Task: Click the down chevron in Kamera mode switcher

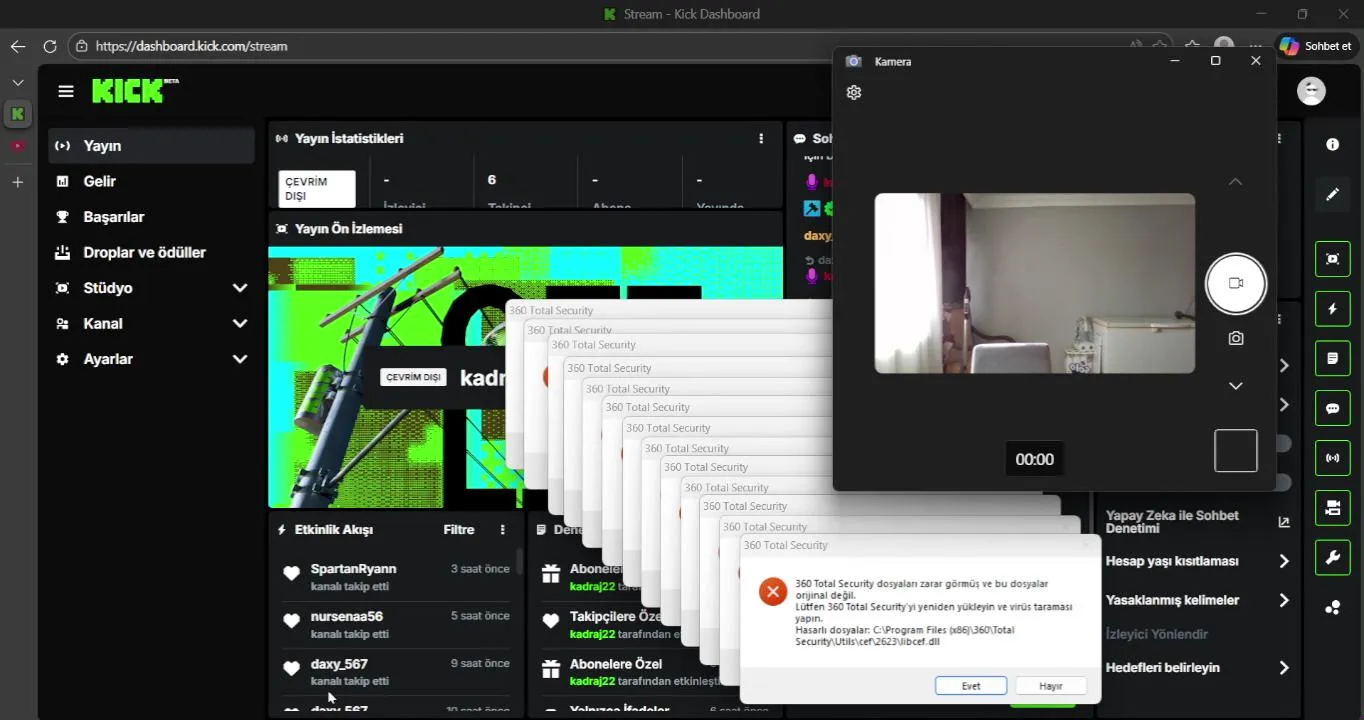Action: (x=1236, y=386)
